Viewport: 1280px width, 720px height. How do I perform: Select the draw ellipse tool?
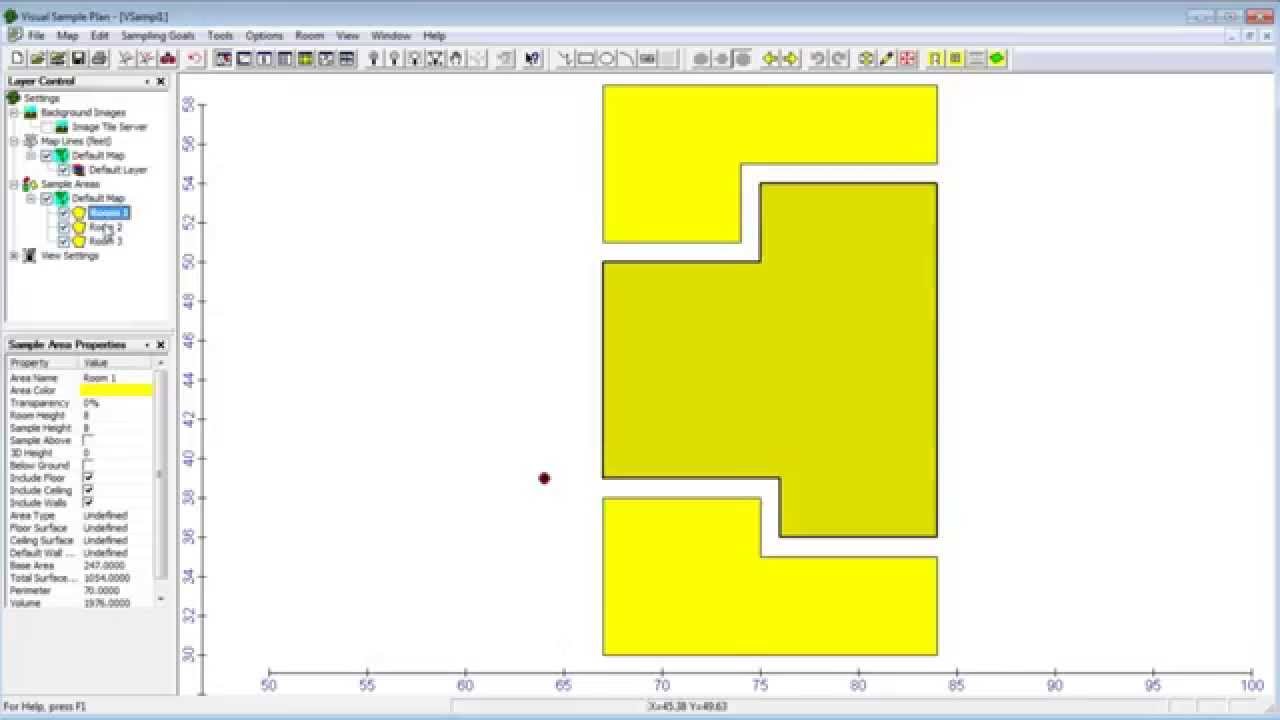[x=606, y=59]
